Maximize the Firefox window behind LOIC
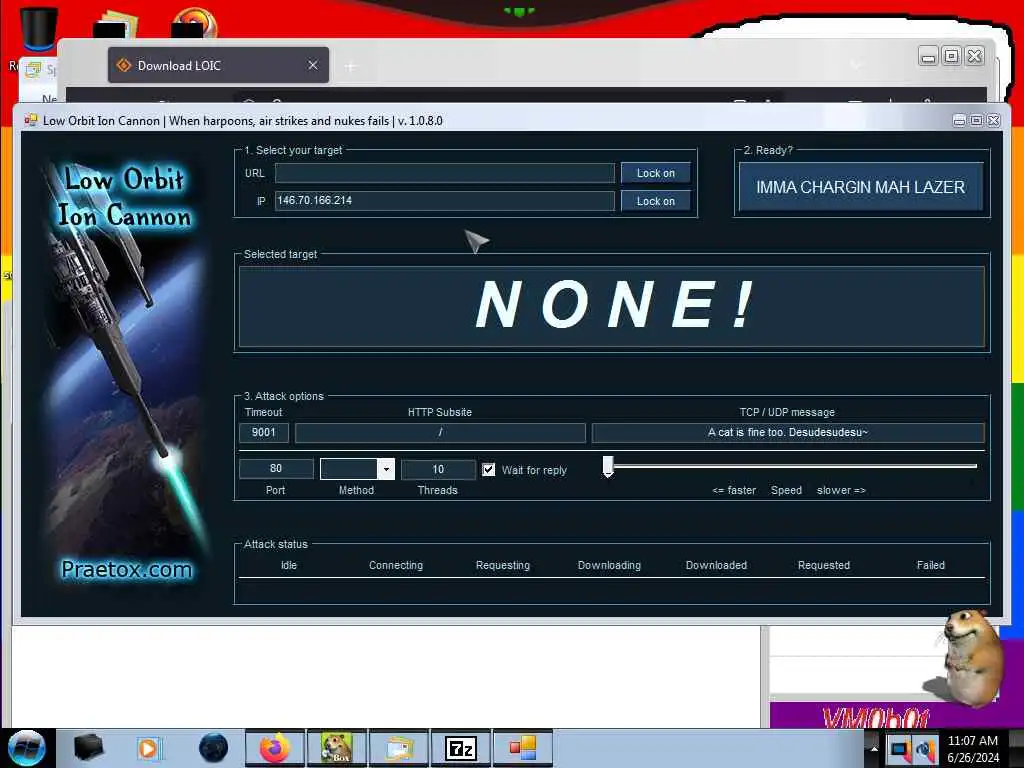The image size is (1024, 768). click(952, 57)
